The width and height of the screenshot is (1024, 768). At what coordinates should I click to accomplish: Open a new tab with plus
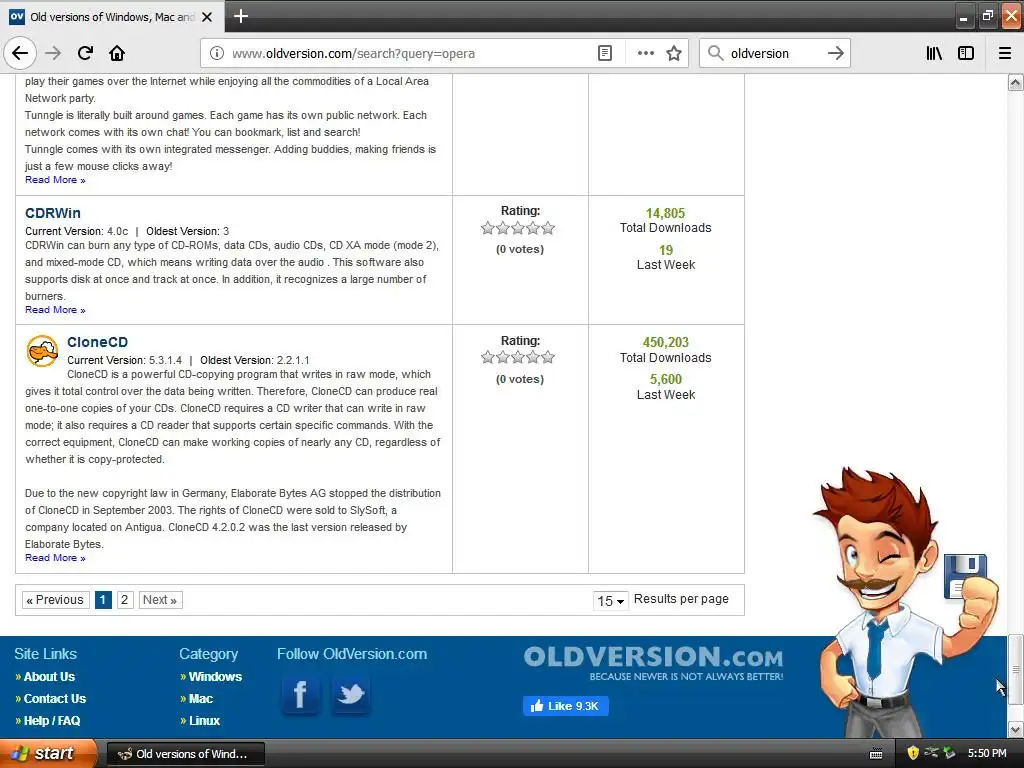[x=241, y=16]
